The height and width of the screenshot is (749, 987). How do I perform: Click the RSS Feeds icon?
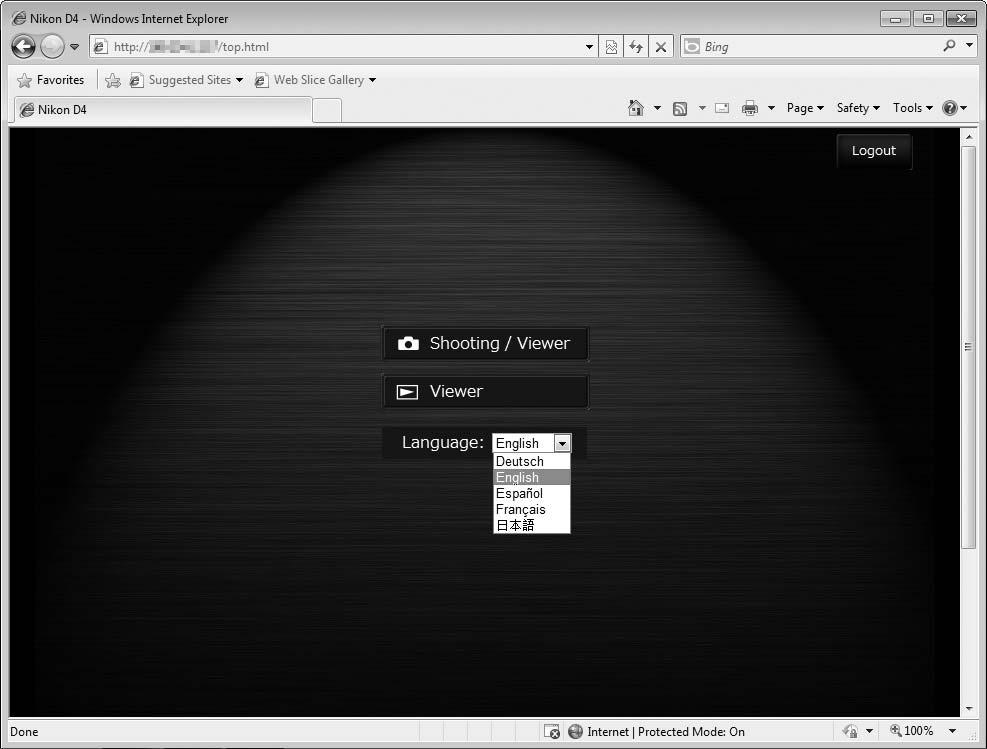[x=680, y=109]
